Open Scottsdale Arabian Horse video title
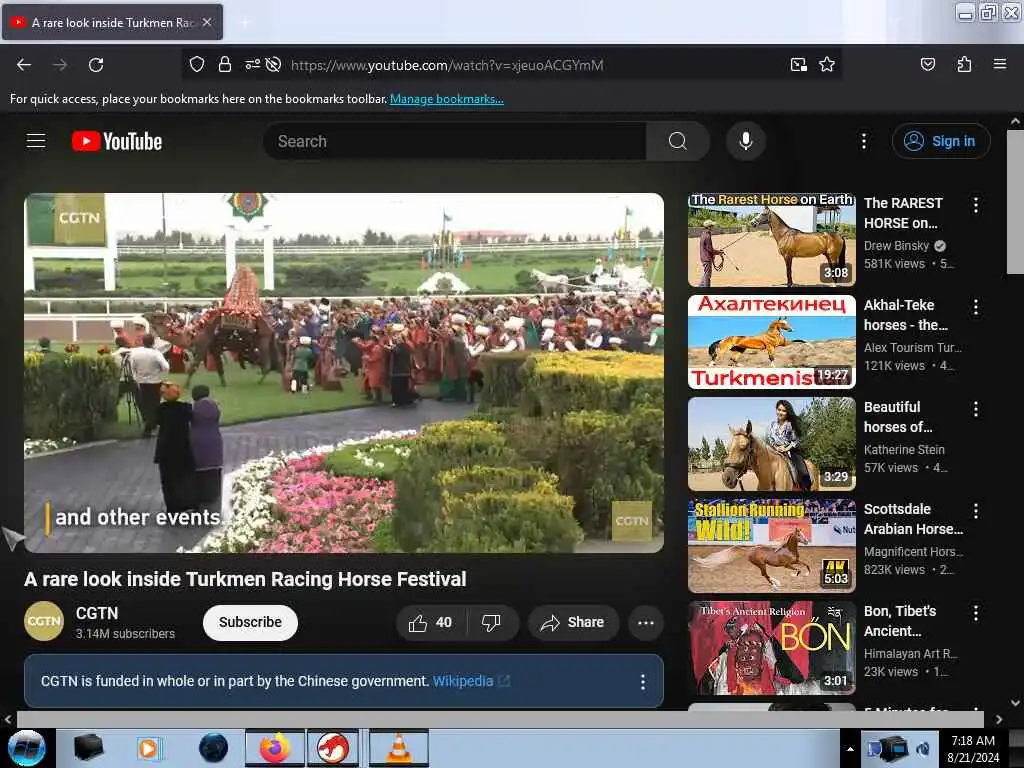 click(x=913, y=519)
